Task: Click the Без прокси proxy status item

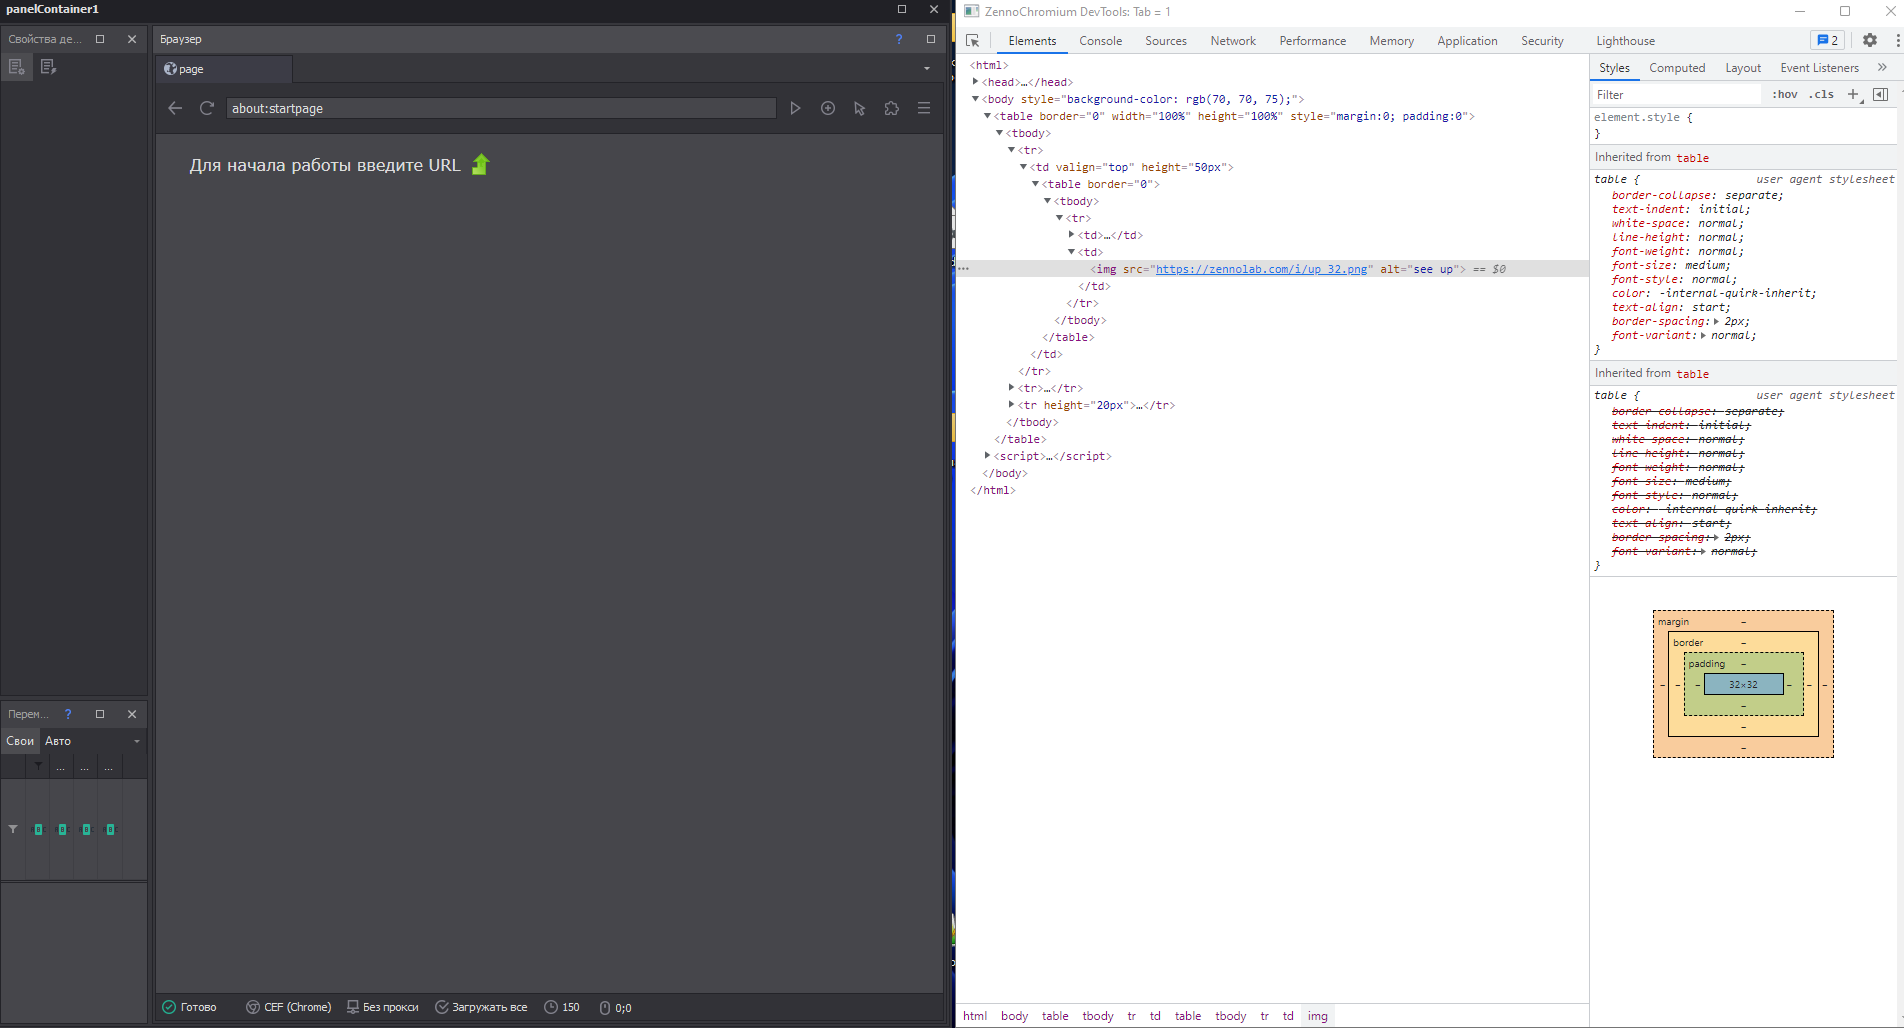Action: pos(382,1007)
